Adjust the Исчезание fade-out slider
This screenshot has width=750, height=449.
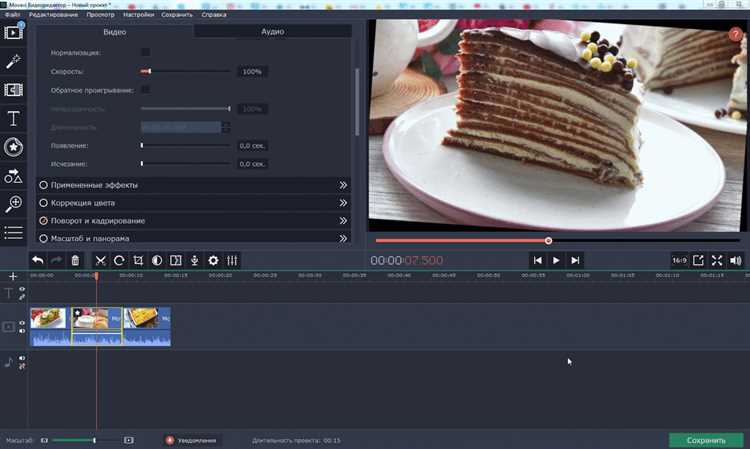click(185, 164)
